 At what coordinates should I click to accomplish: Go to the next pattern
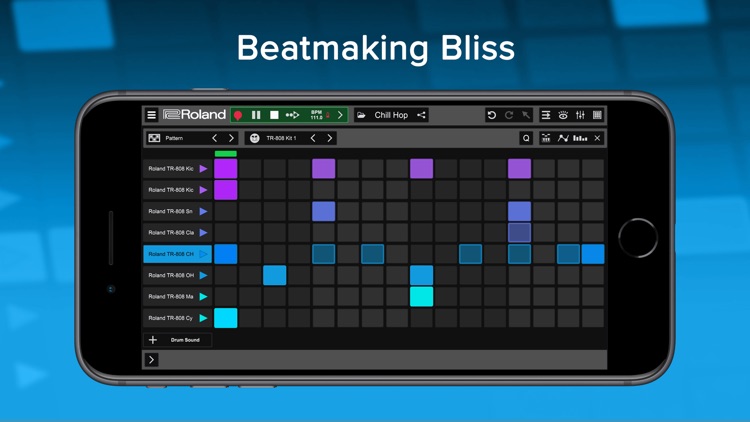coord(231,138)
